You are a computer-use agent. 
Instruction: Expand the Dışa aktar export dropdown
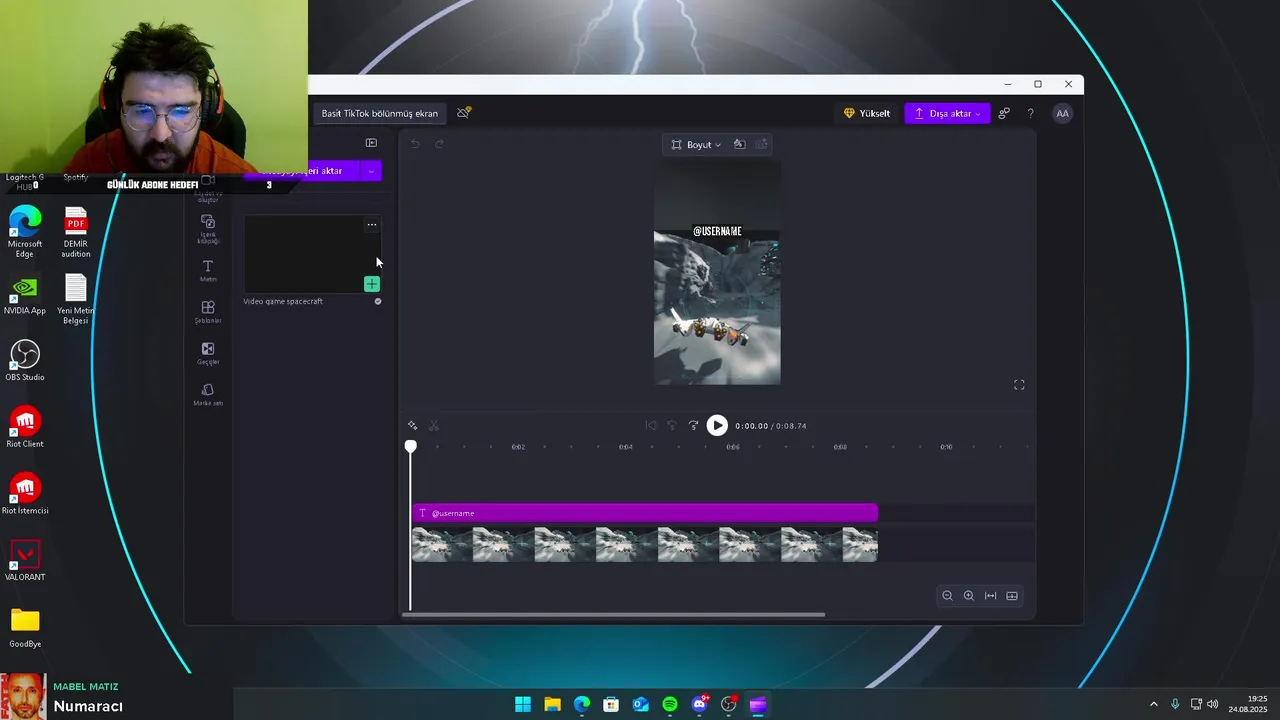pos(978,114)
